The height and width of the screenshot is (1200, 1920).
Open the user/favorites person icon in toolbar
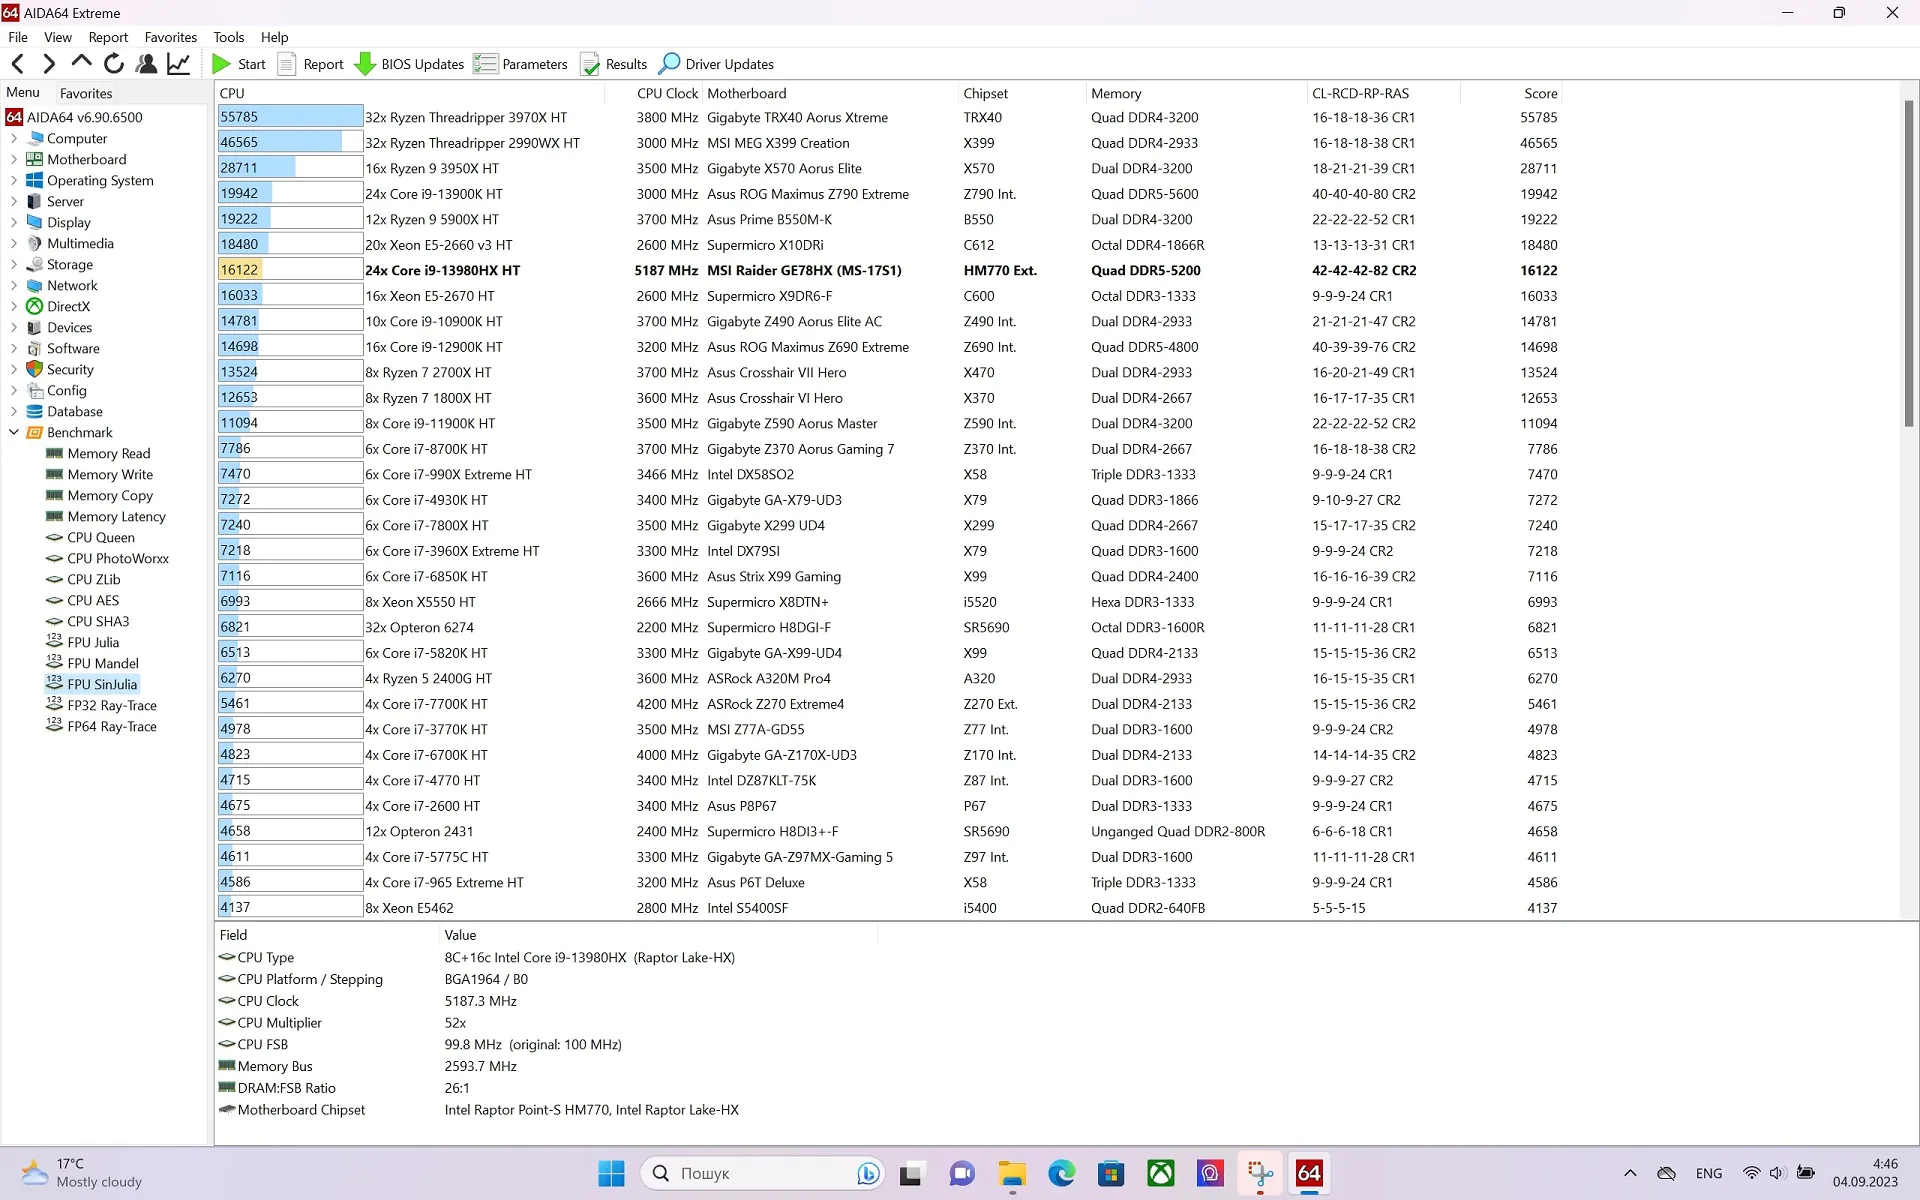(146, 64)
